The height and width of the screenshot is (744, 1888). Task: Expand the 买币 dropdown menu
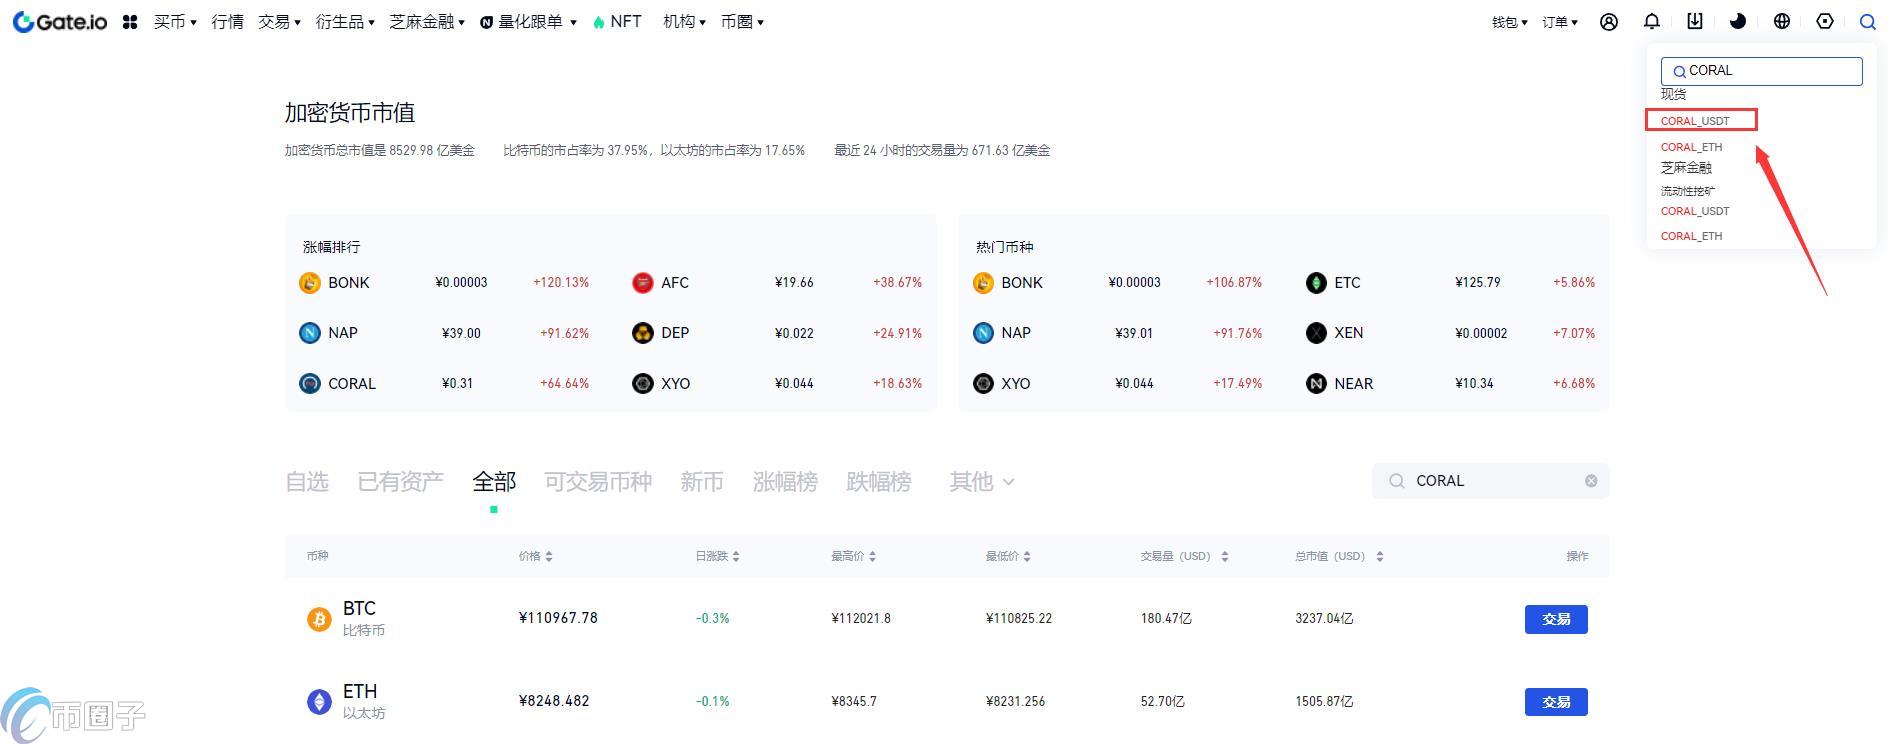[175, 21]
